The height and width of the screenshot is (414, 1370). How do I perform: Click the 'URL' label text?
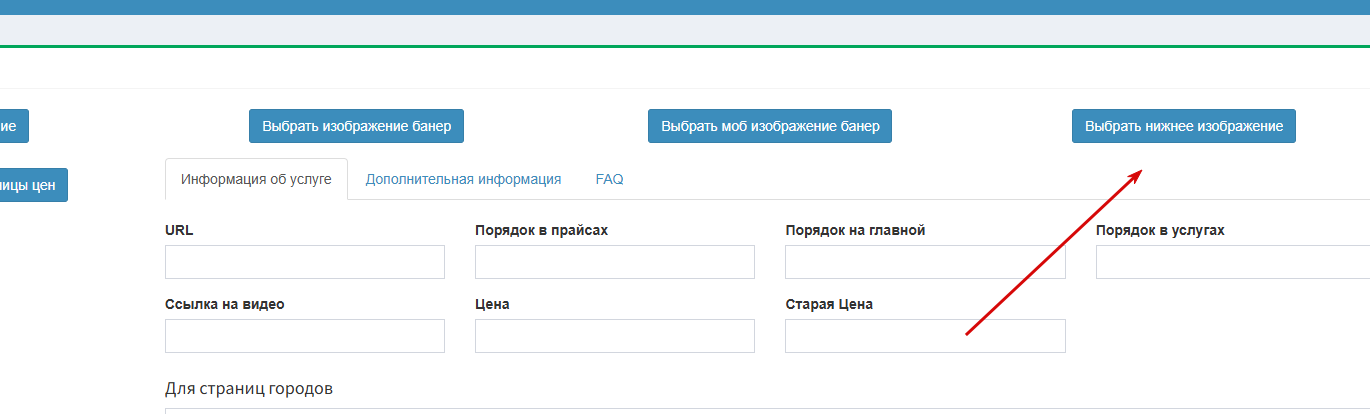tap(179, 230)
